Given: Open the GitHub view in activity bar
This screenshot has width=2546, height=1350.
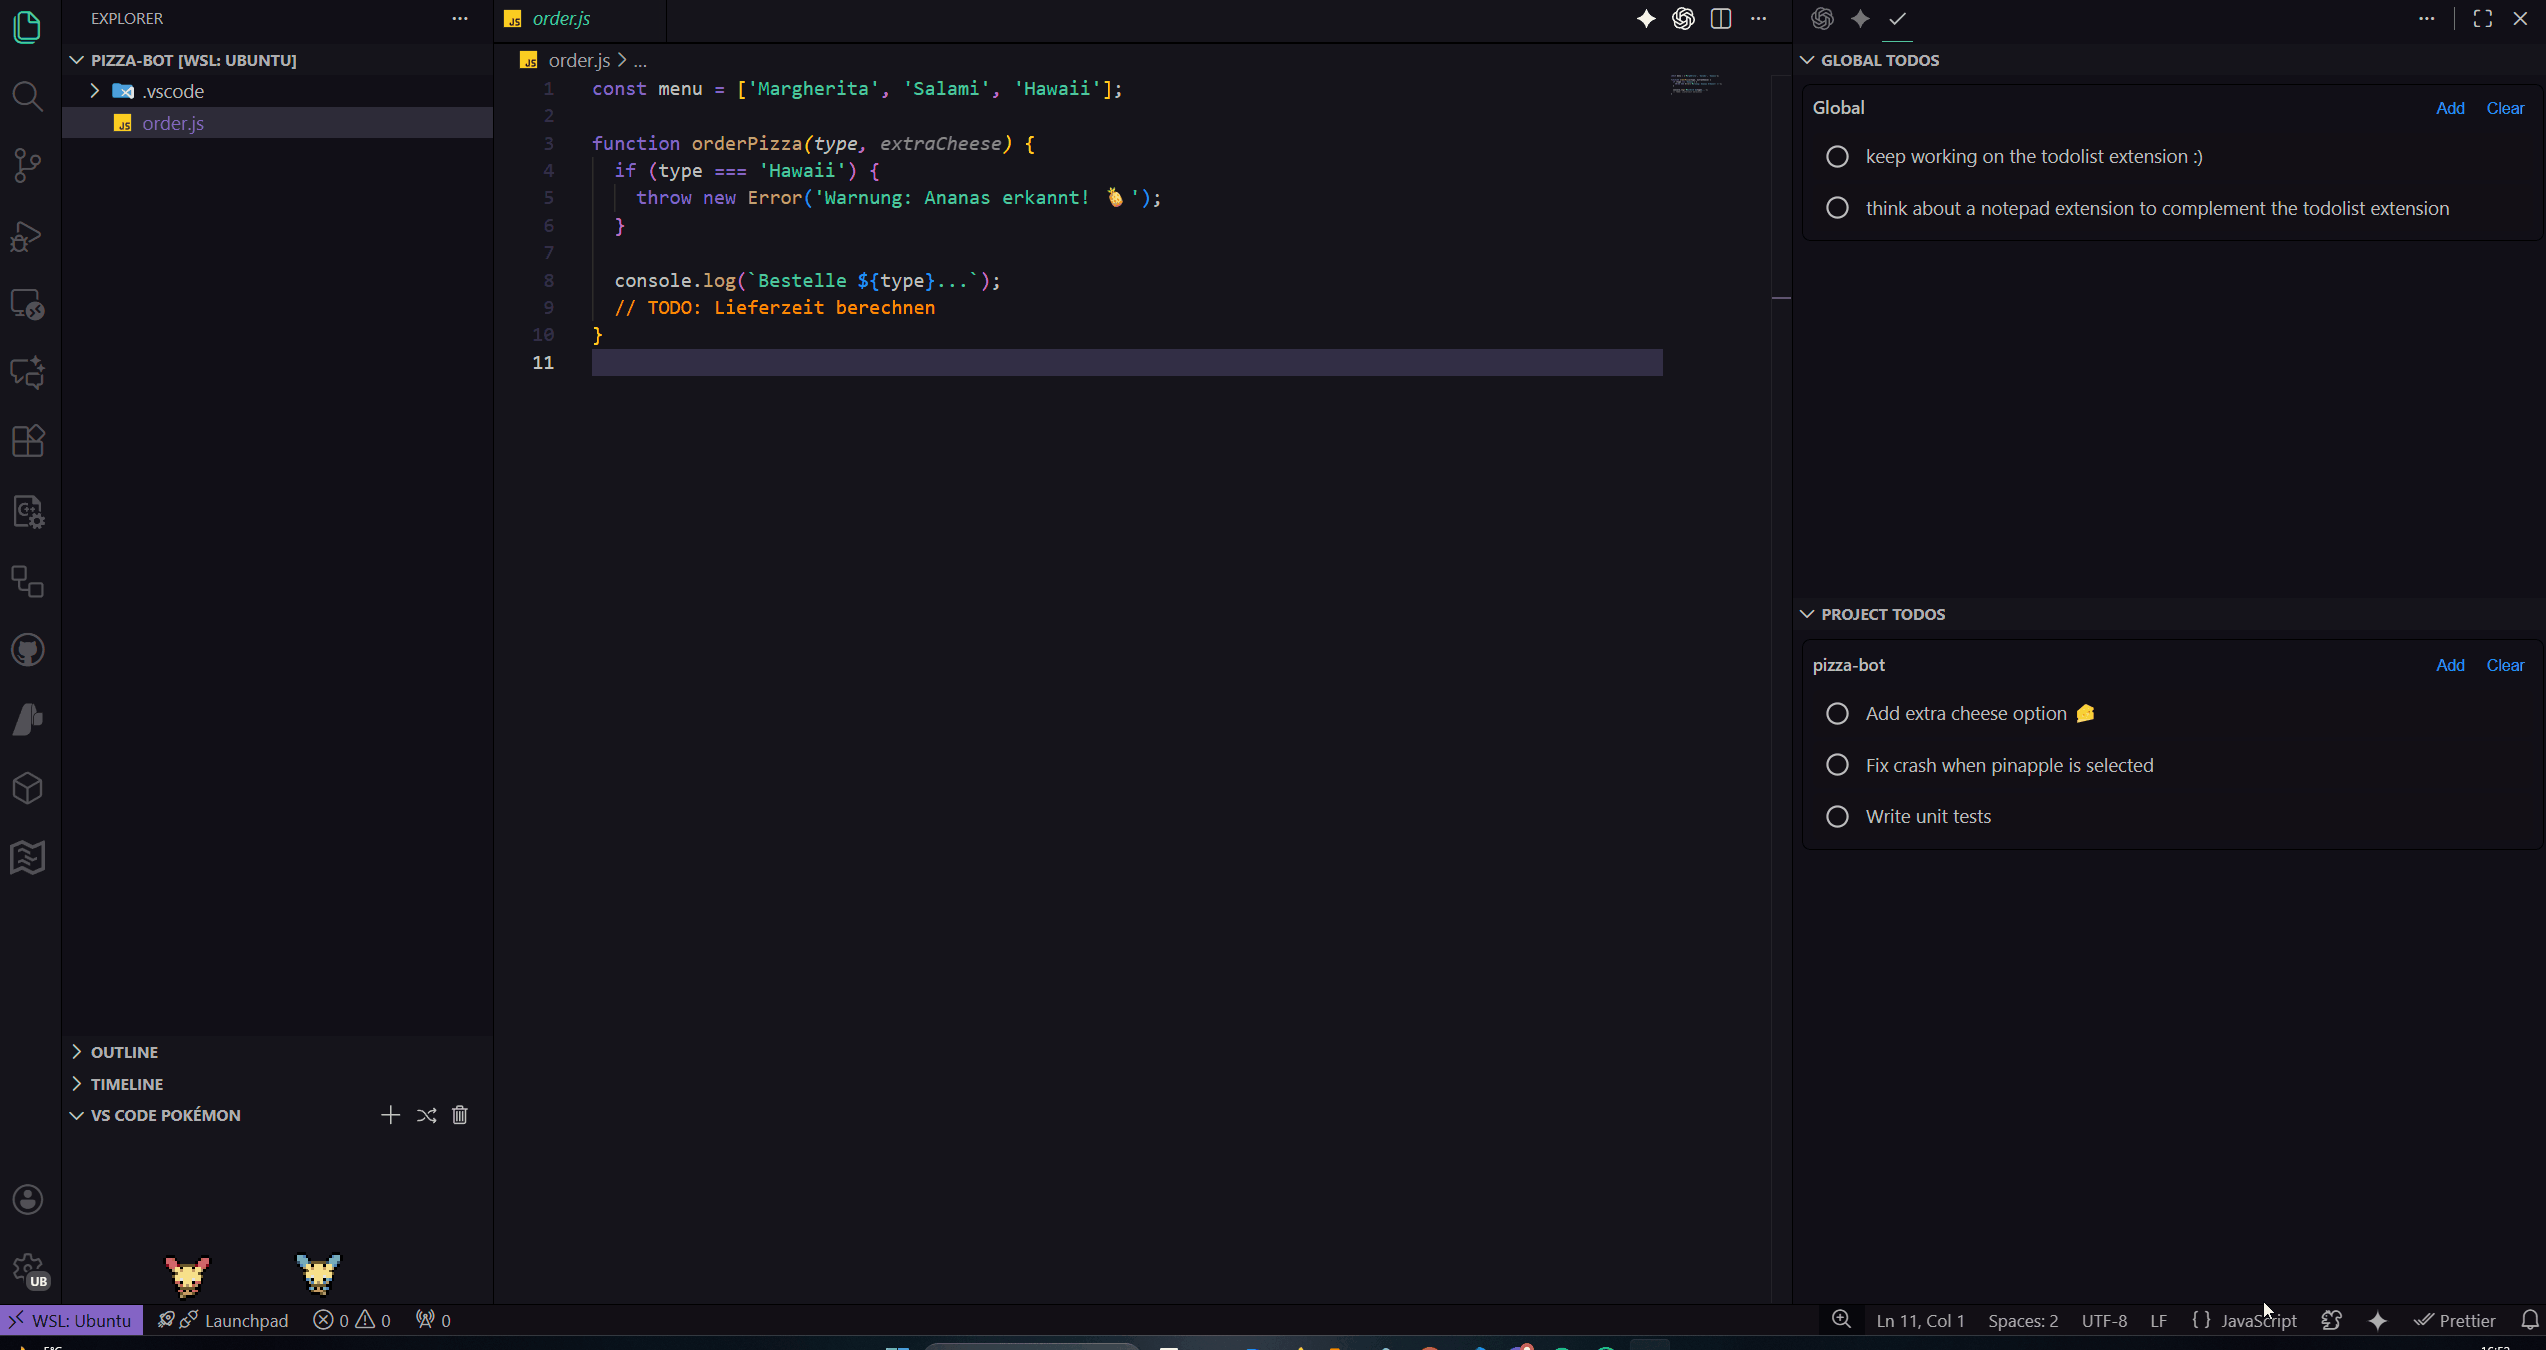Looking at the screenshot, I should (x=27, y=651).
